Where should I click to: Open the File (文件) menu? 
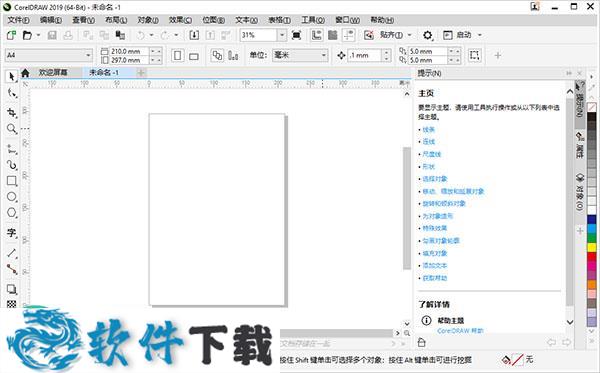tap(18, 20)
